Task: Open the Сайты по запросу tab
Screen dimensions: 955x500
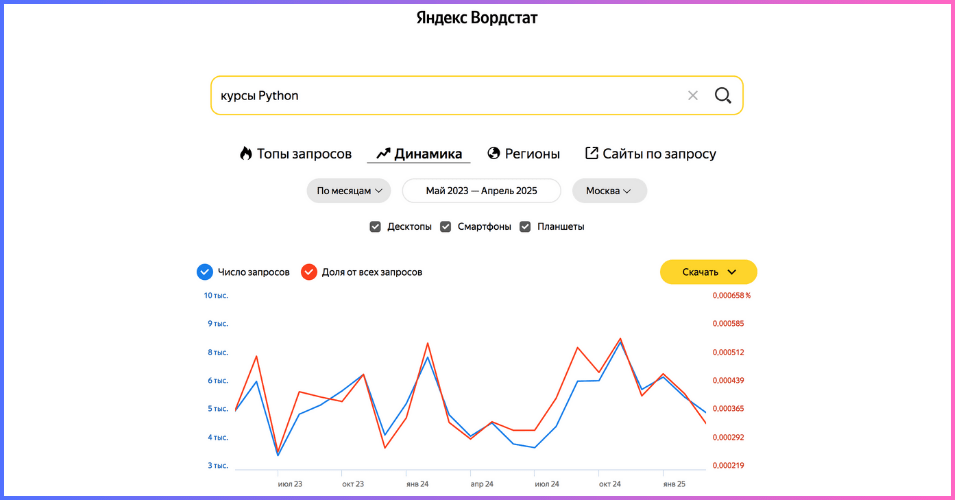Action: [x=650, y=153]
